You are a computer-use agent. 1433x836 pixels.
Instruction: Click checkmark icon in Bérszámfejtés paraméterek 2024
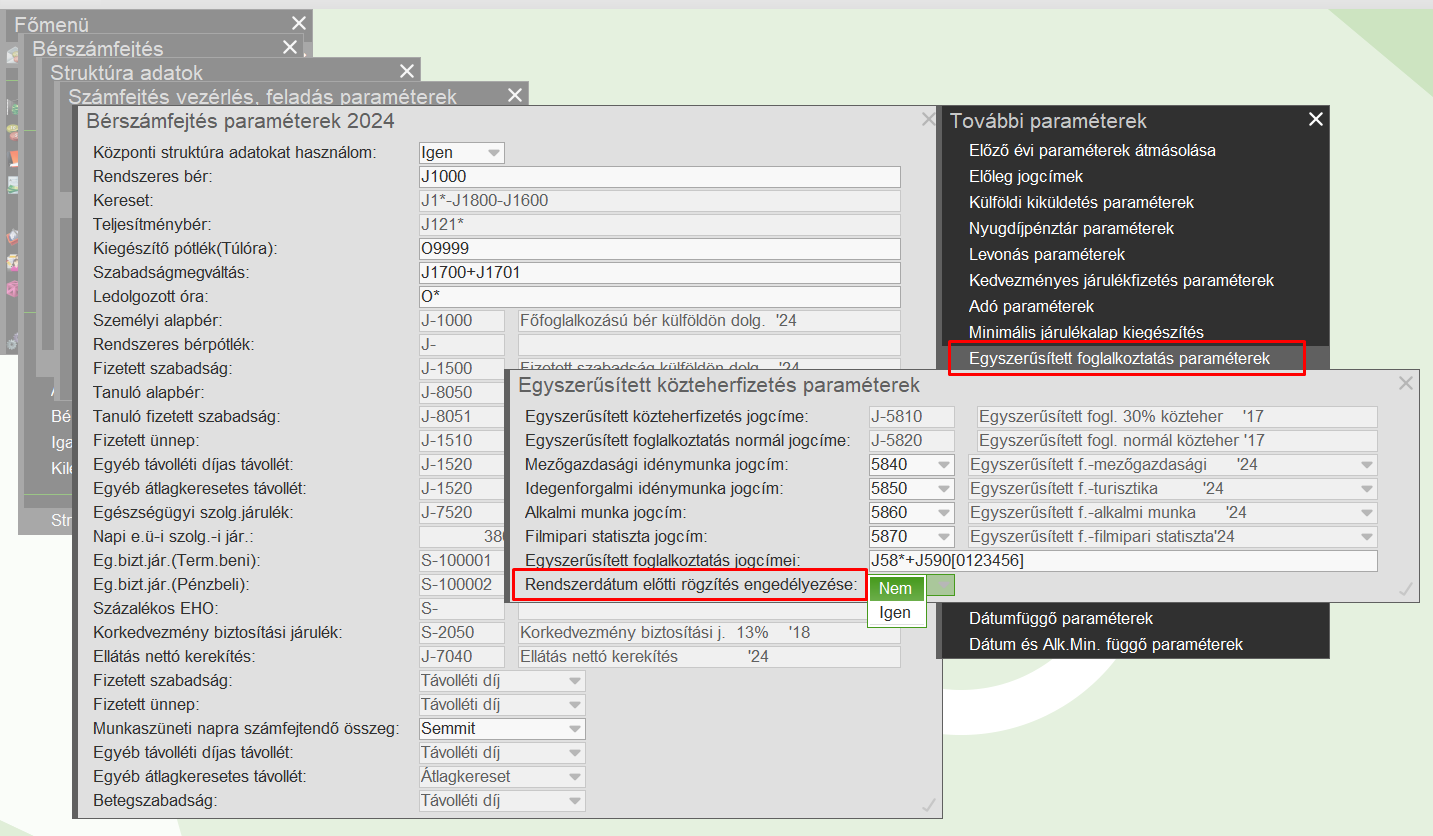tap(928, 804)
